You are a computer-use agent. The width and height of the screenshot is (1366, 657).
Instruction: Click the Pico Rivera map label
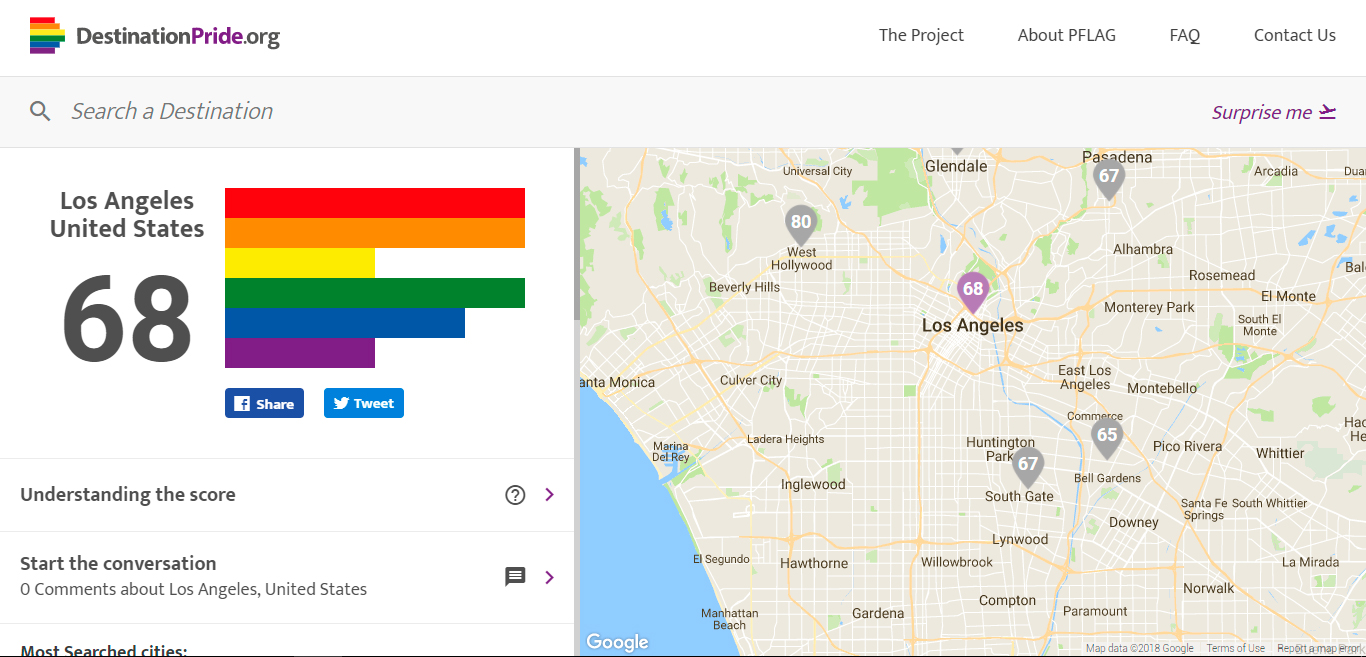(x=1187, y=446)
